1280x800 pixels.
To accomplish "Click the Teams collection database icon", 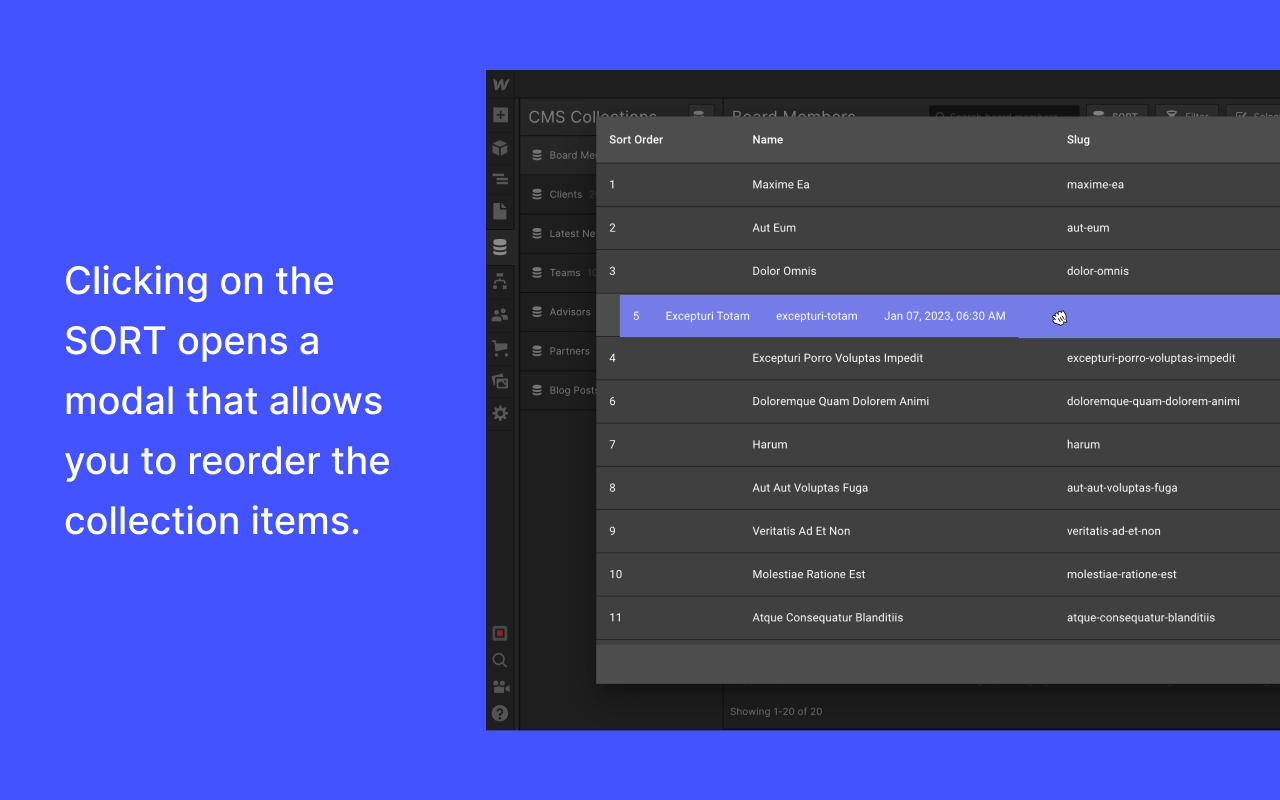I will pos(537,272).
